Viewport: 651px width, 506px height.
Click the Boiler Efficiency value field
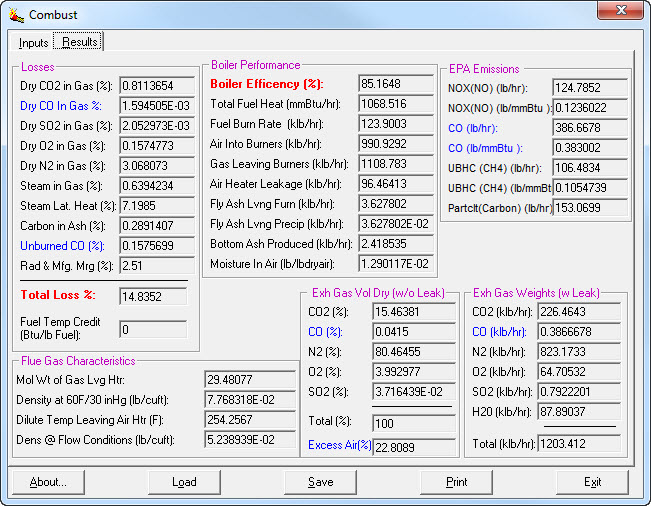coord(396,84)
